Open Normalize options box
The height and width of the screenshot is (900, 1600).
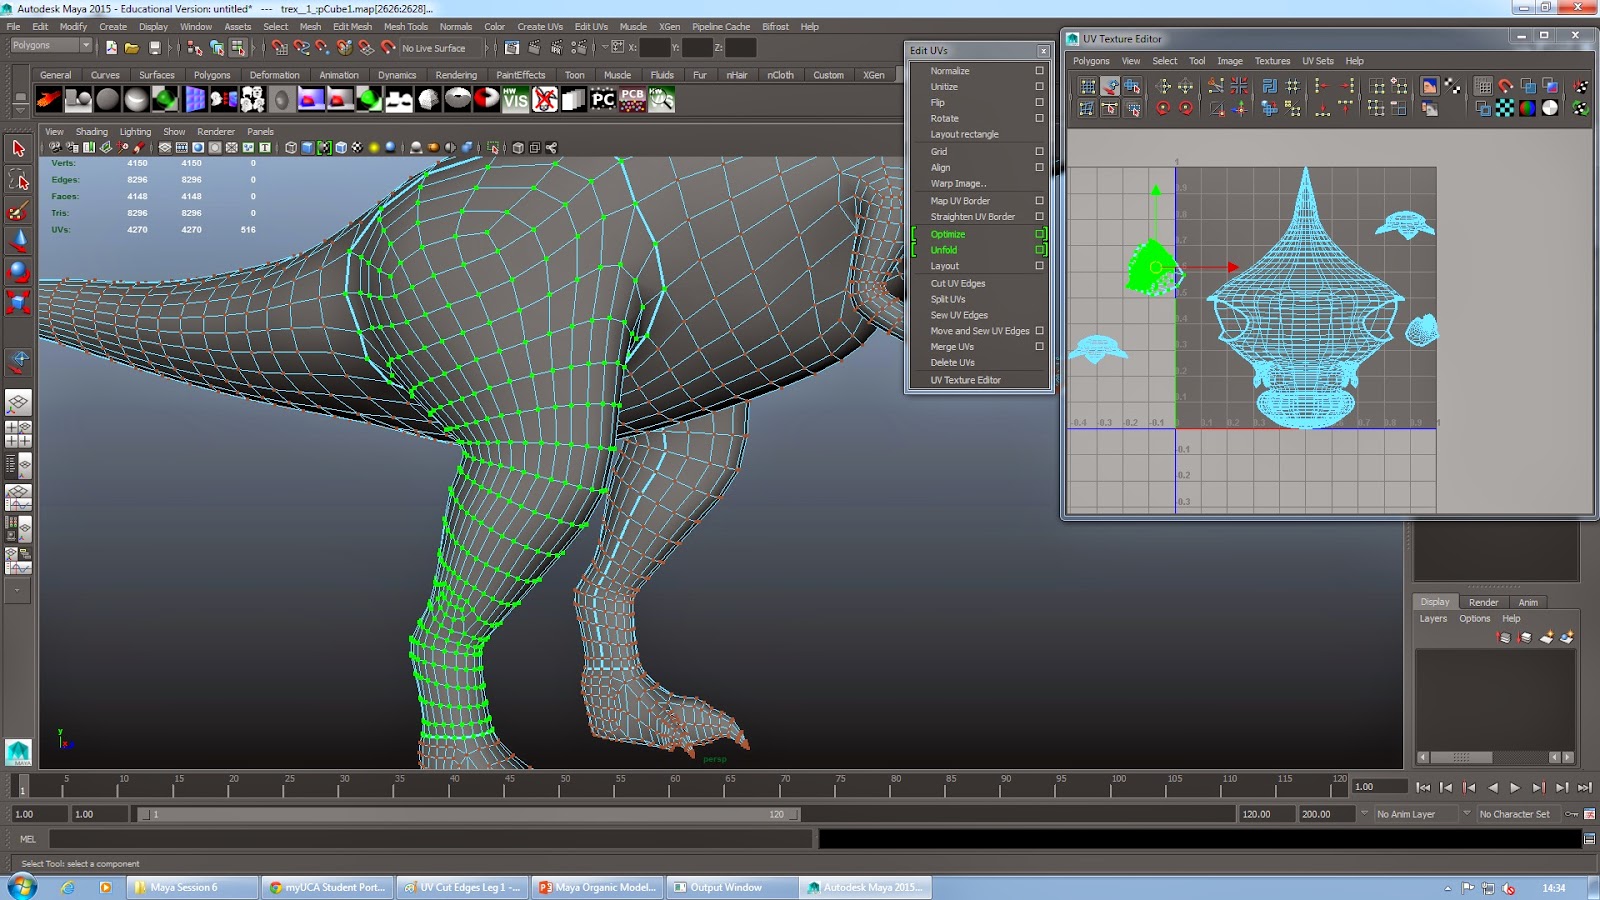coord(1039,71)
